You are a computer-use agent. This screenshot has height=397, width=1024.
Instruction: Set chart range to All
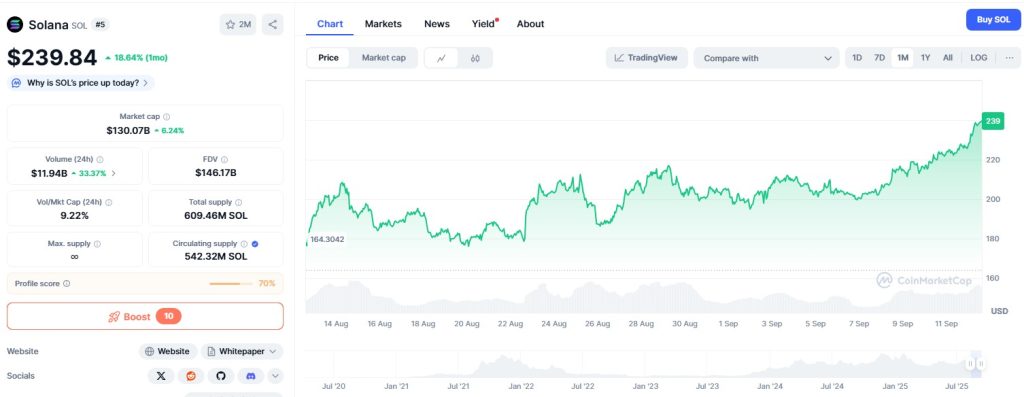tap(948, 57)
